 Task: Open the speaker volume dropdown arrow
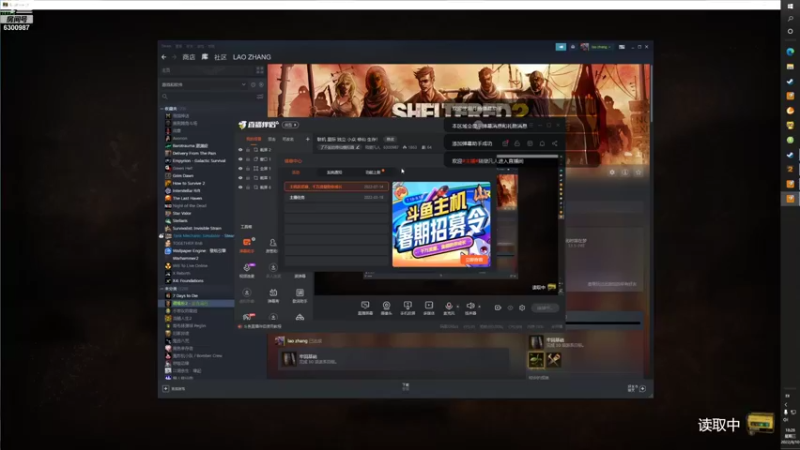[x=479, y=307]
